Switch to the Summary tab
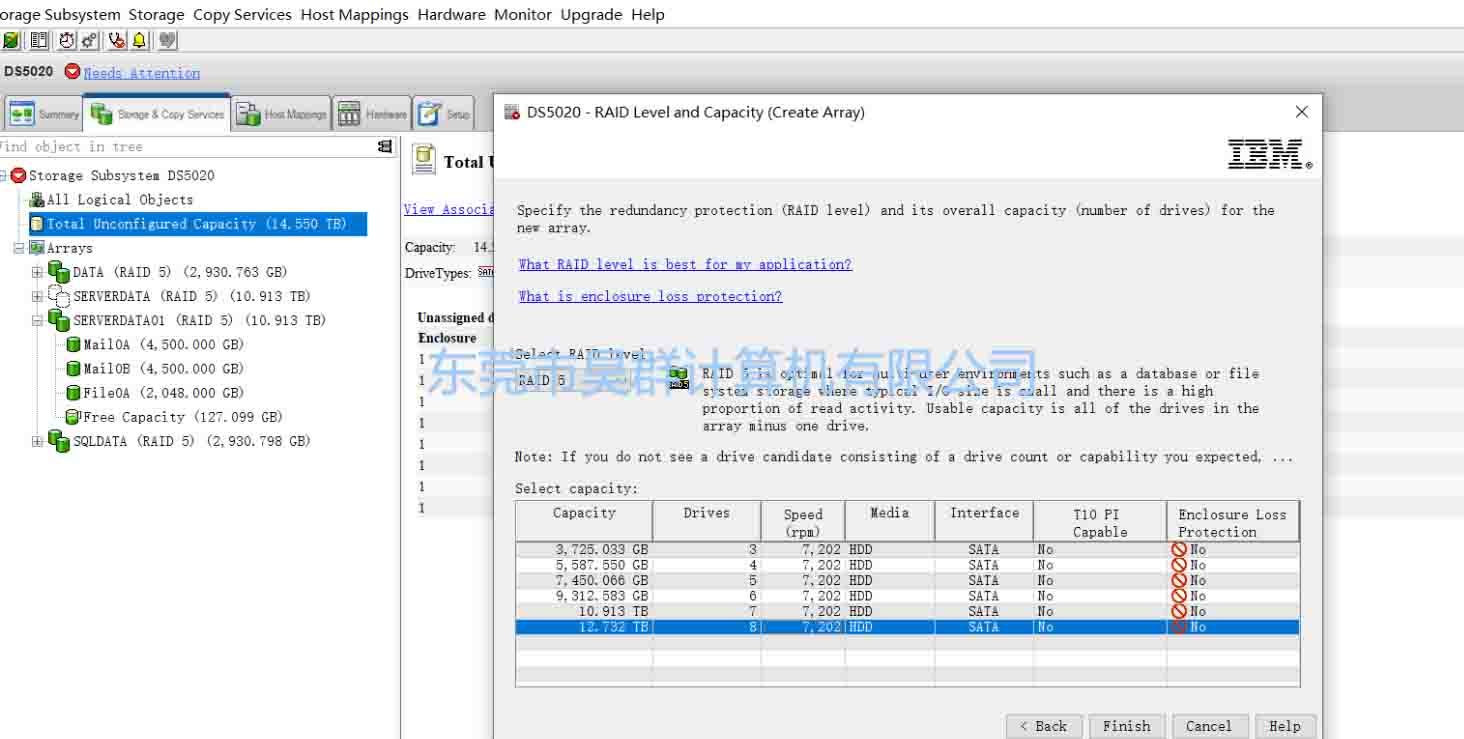Image resolution: width=1464 pixels, height=739 pixels. point(44,115)
